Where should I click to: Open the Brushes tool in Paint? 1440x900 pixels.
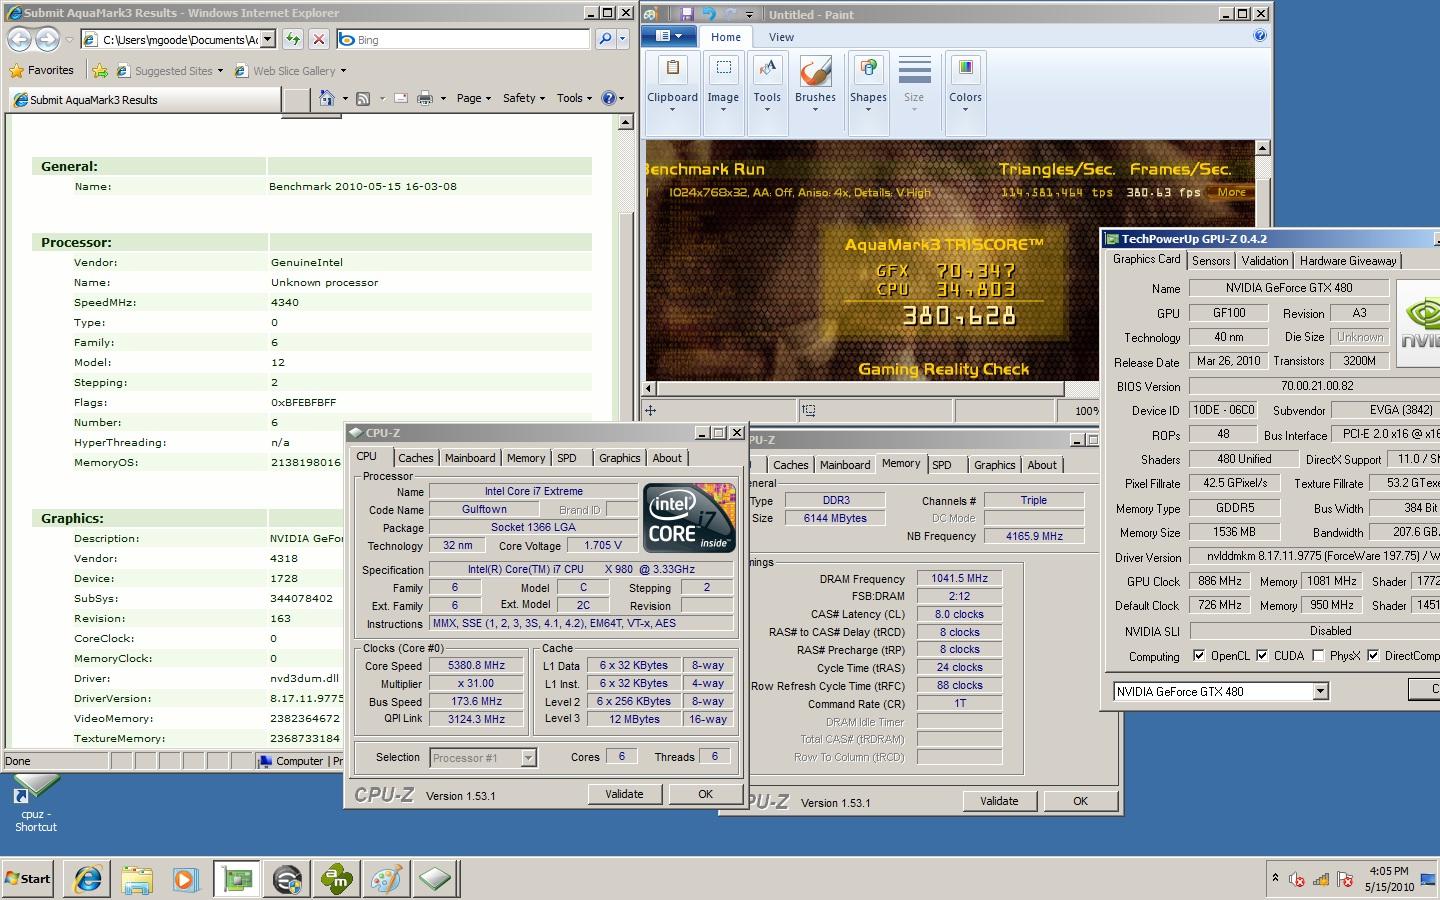[815, 83]
